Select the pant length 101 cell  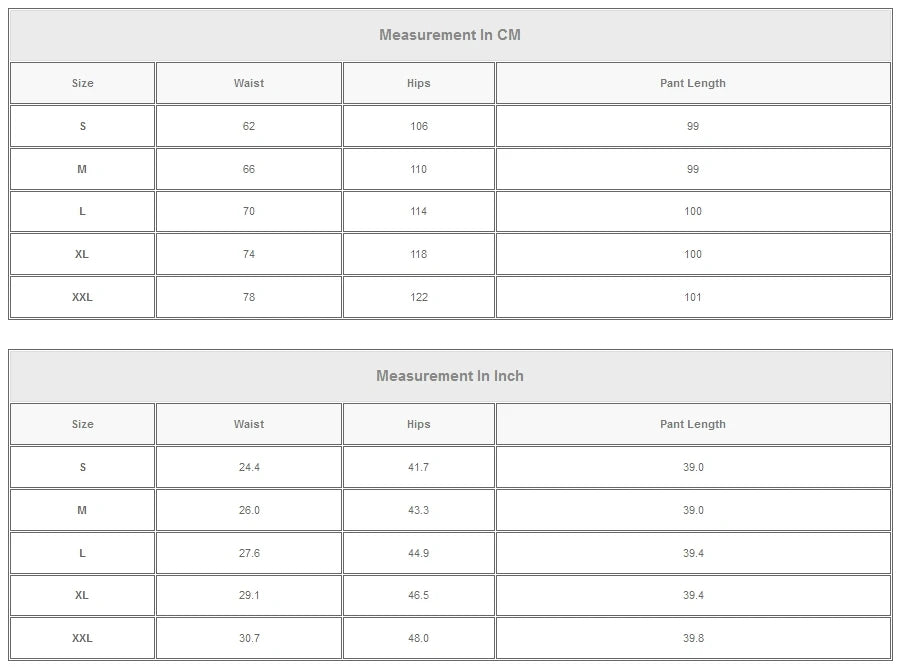(x=693, y=297)
